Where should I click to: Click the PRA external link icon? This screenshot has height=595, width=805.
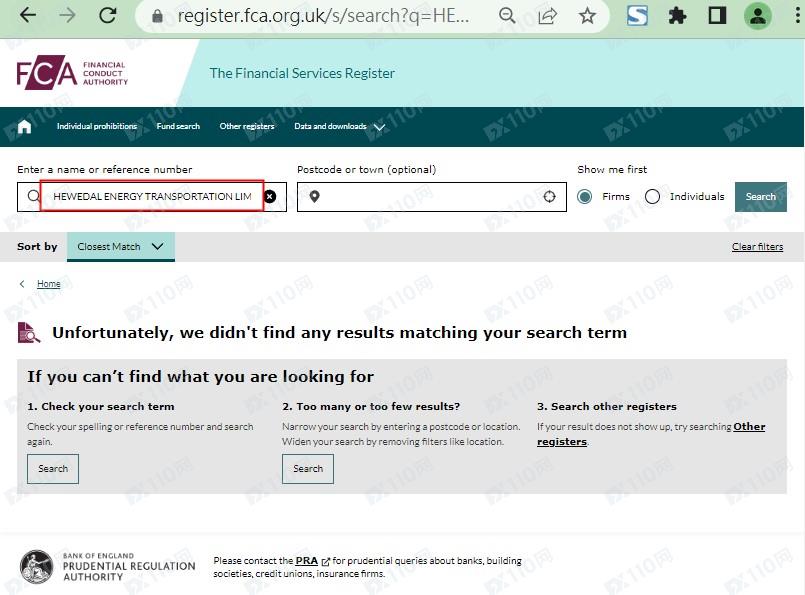325,562
